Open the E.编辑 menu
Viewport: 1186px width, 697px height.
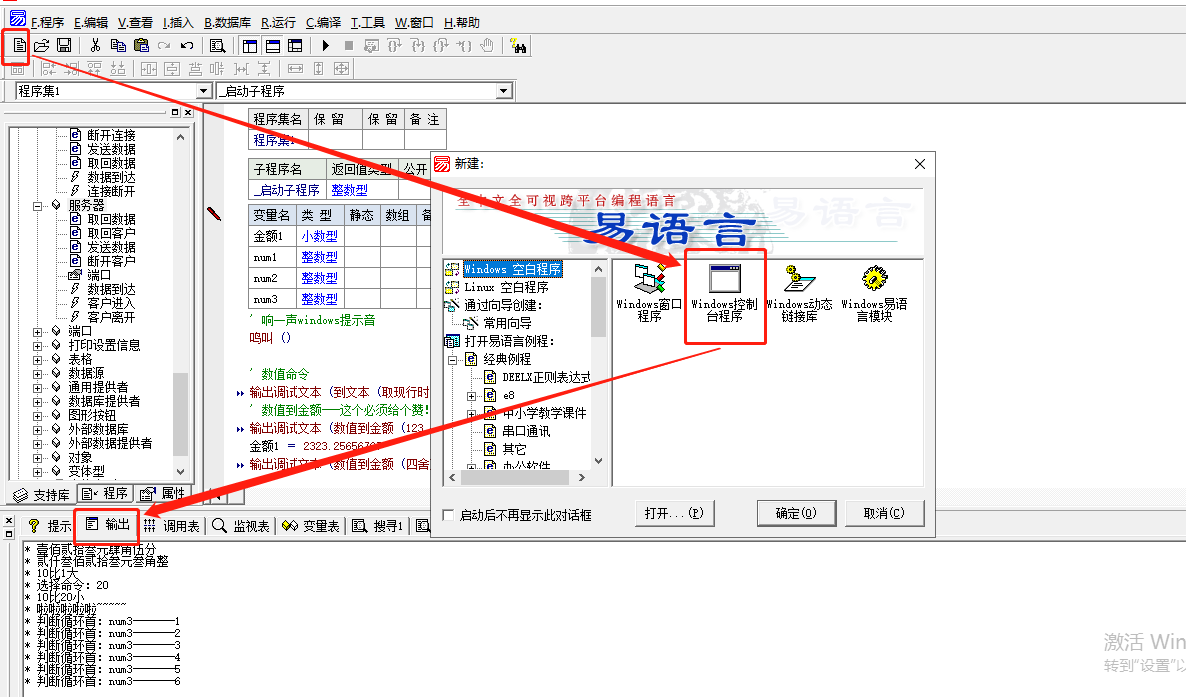[91, 23]
